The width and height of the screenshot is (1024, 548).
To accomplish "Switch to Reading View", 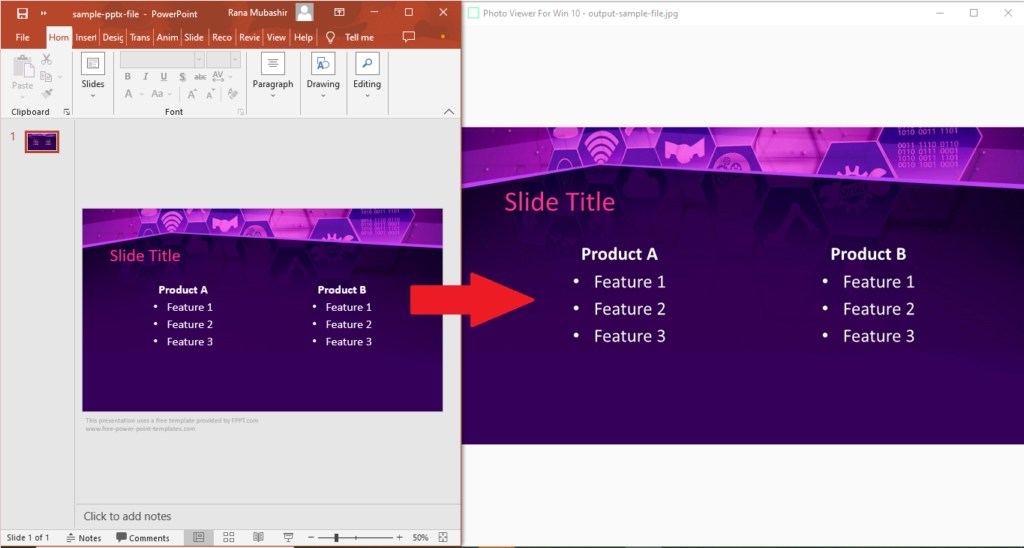I will click(x=258, y=537).
